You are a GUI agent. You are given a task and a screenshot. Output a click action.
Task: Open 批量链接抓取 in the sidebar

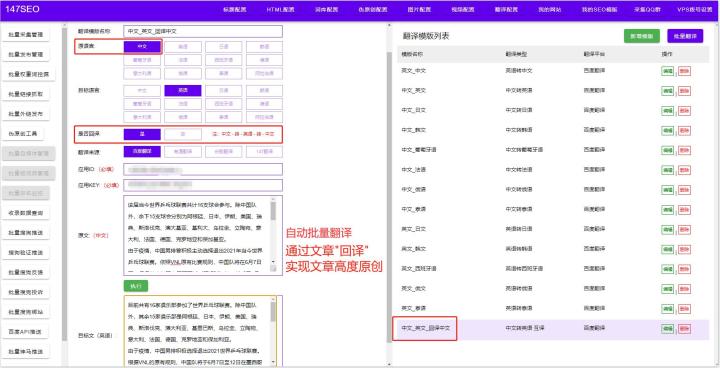coord(26,94)
